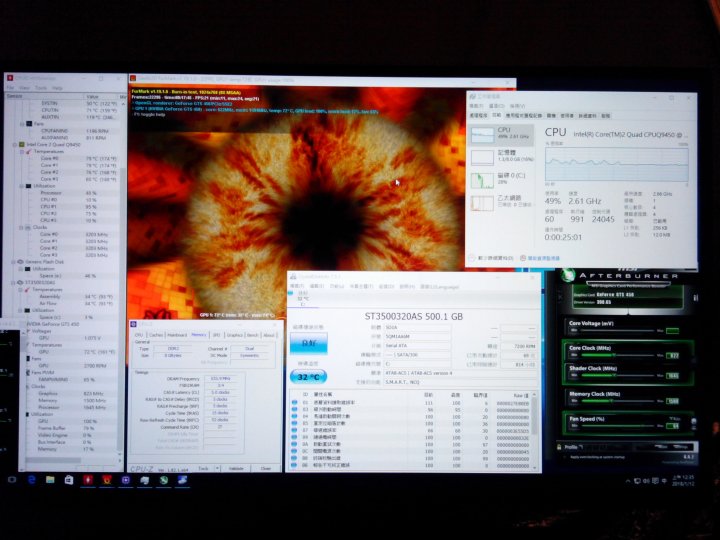This screenshot has height=540, width=720.
Task: Open the HWMonitor File menu
Action: (10, 88)
